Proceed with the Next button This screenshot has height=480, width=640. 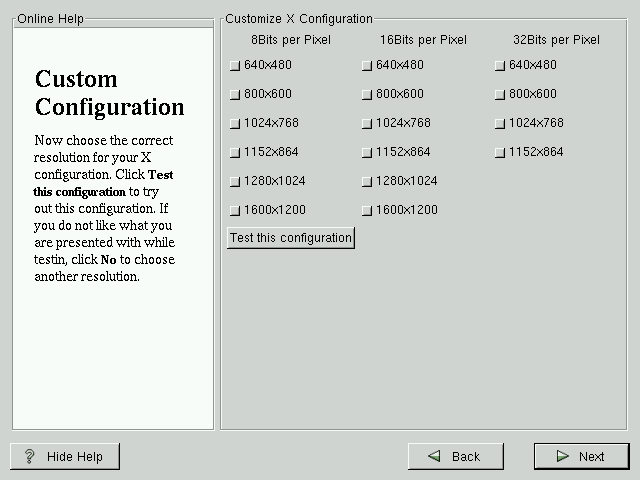click(581, 456)
